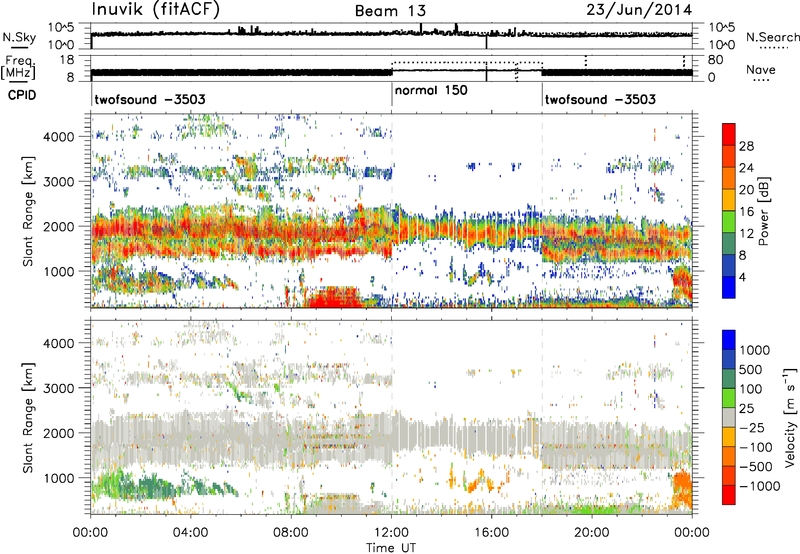Pick the blue top segment of Velocity color bar
Screen dimensions: 800x554
click(x=729, y=340)
